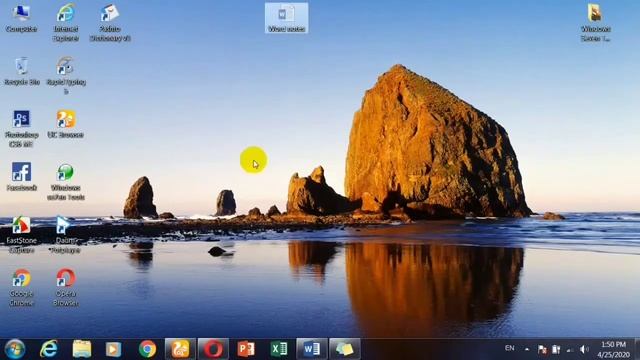Open Excel from the taskbar
Image resolution: width=640 pixels, height=360 pixels.
click(279, 349)
